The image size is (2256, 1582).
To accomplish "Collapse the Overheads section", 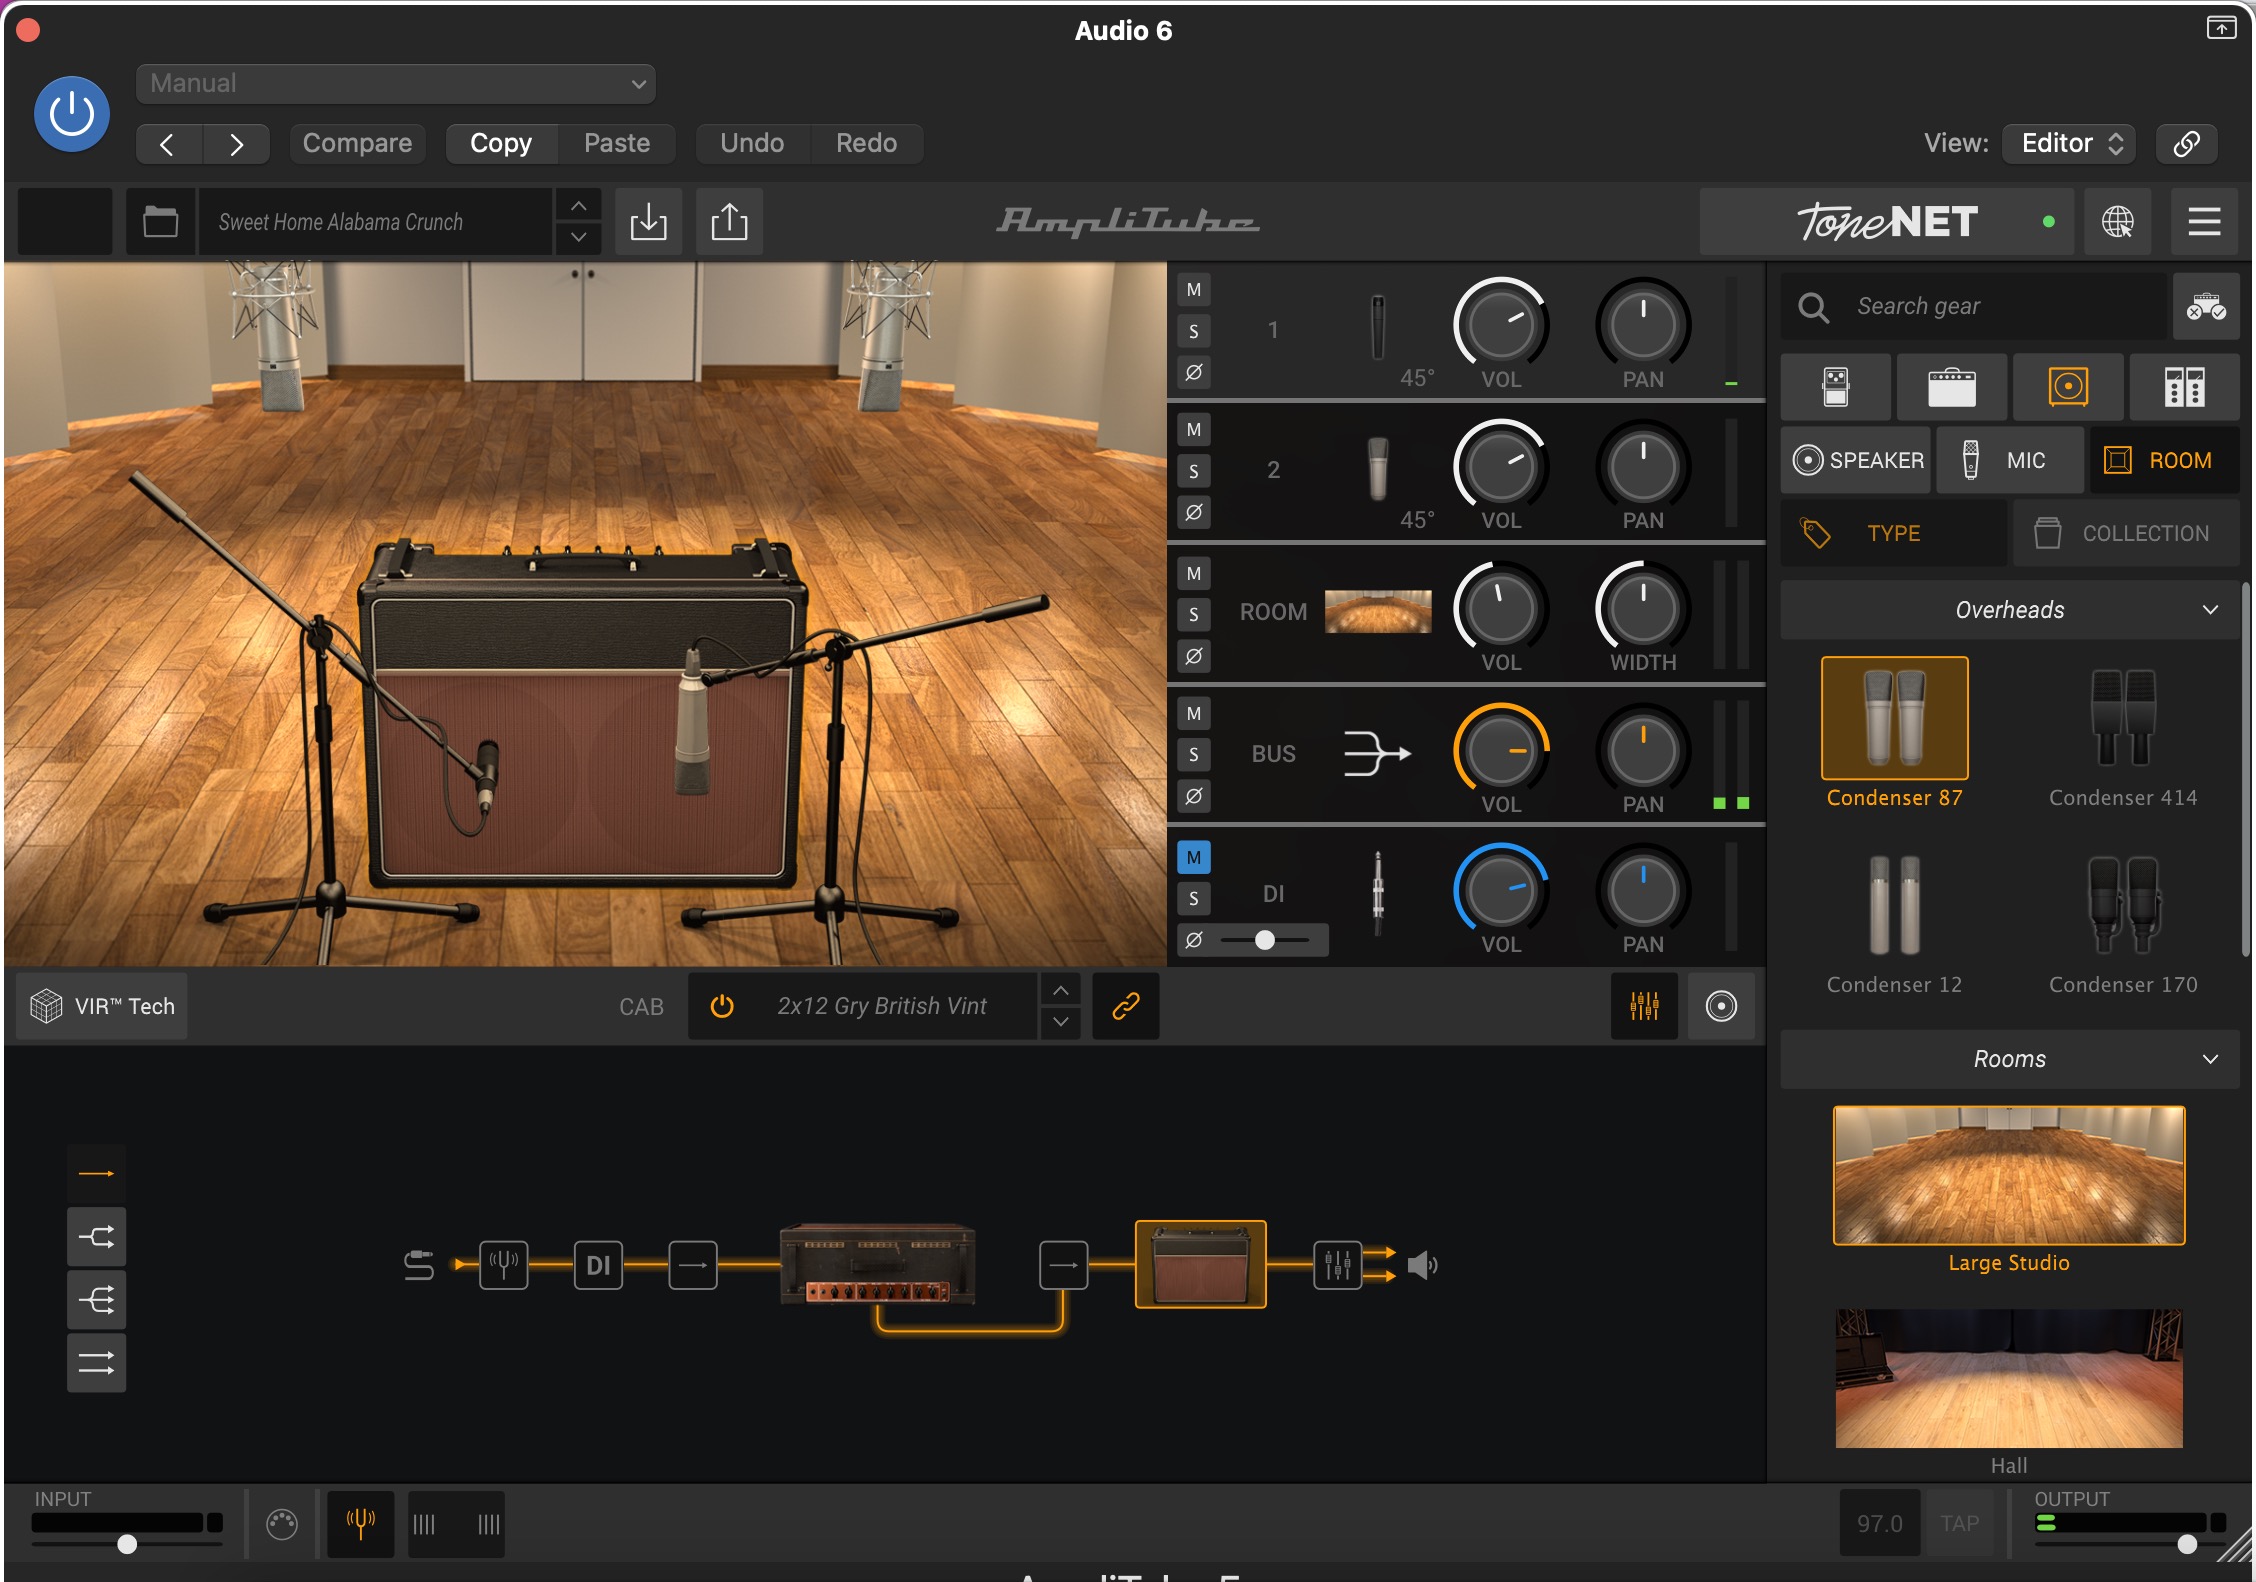I will point(2210,610).
